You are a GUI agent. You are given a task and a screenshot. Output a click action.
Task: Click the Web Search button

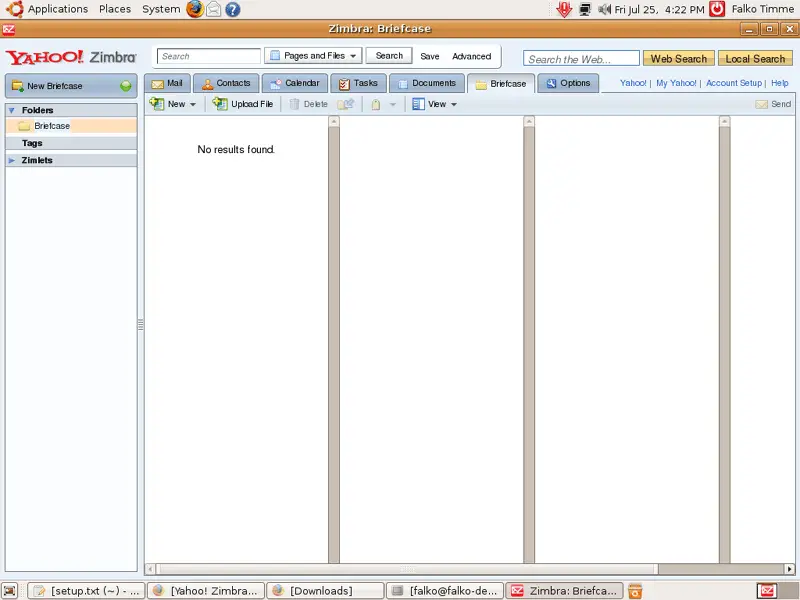(679, 59)
